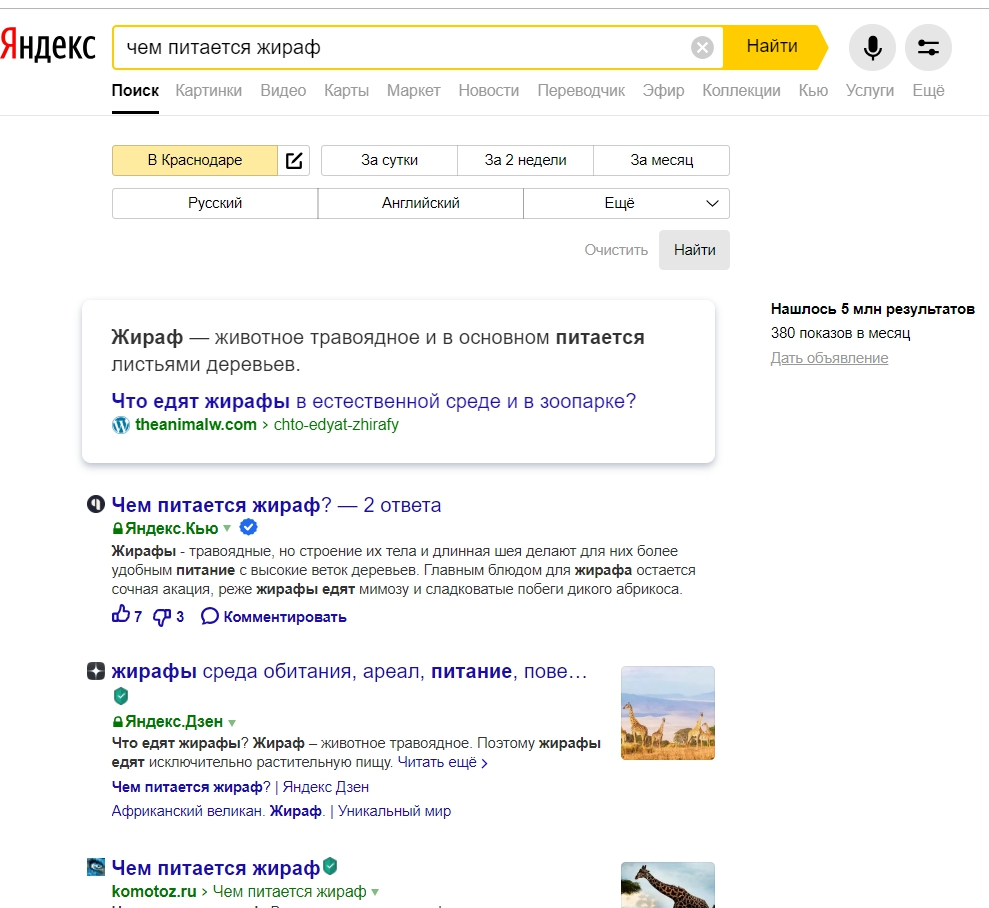989x908 pixels.
Task: Open жирафы среда обитания result title
Action: (x=349, y=672)
